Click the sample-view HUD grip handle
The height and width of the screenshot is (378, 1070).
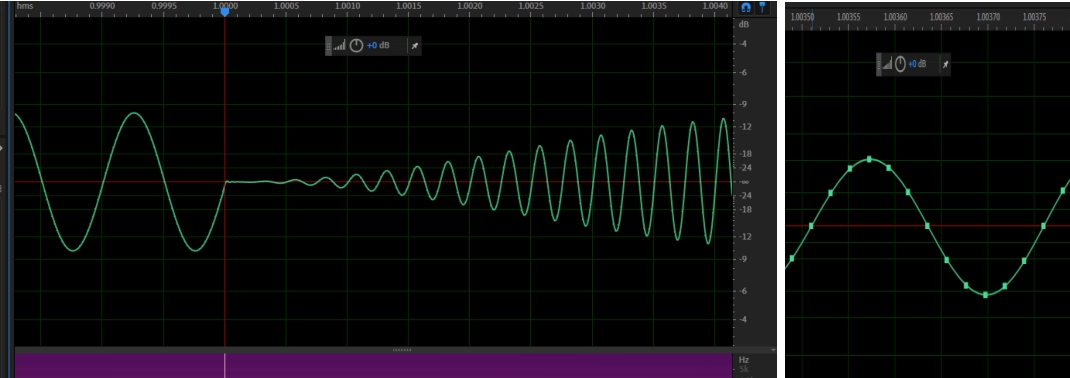[x=879, y=64]
